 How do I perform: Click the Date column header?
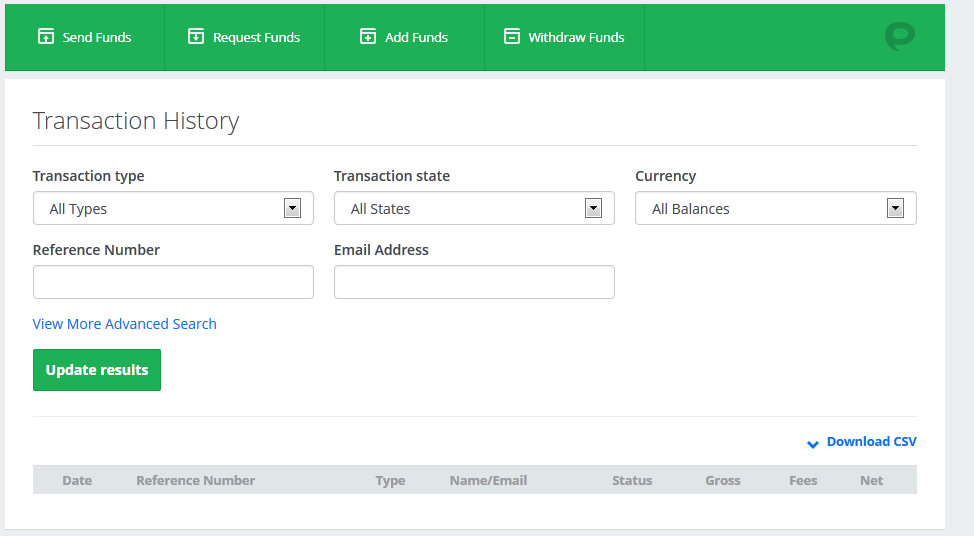77,480
